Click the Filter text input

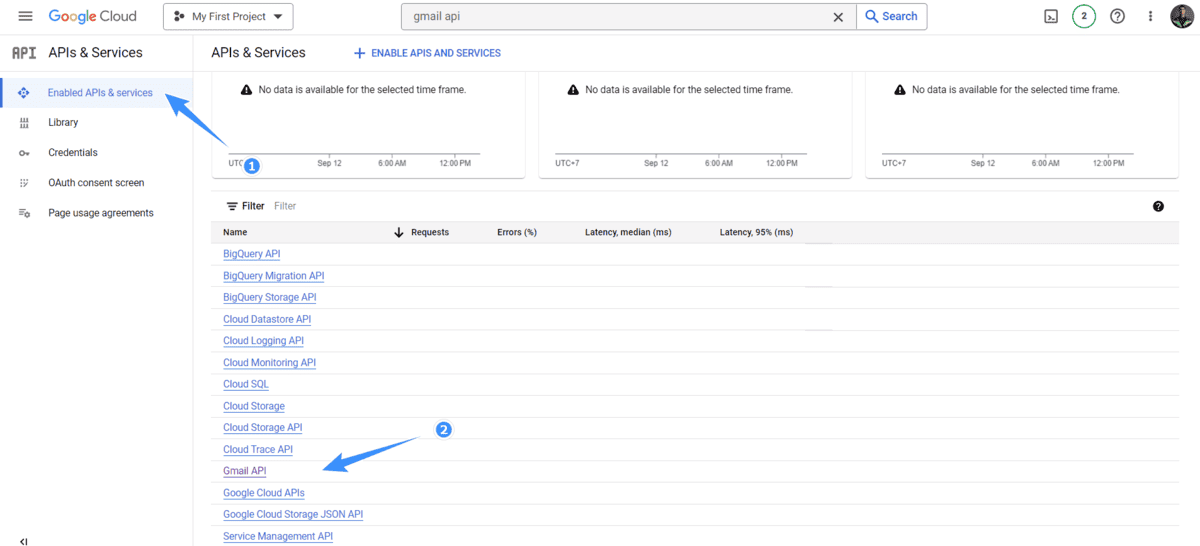[285, 206]
